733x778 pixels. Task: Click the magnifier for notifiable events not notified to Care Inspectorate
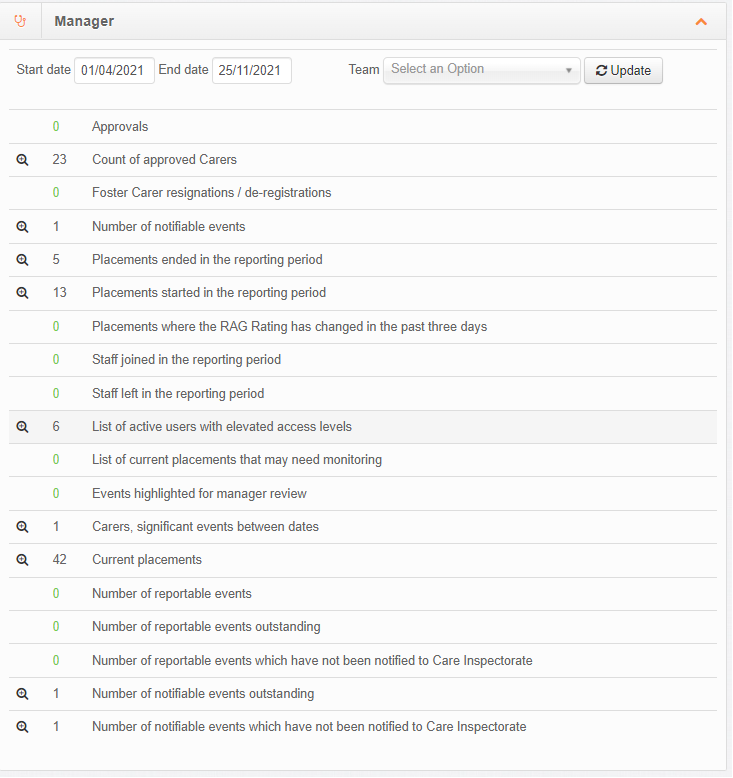click(22, 727)
